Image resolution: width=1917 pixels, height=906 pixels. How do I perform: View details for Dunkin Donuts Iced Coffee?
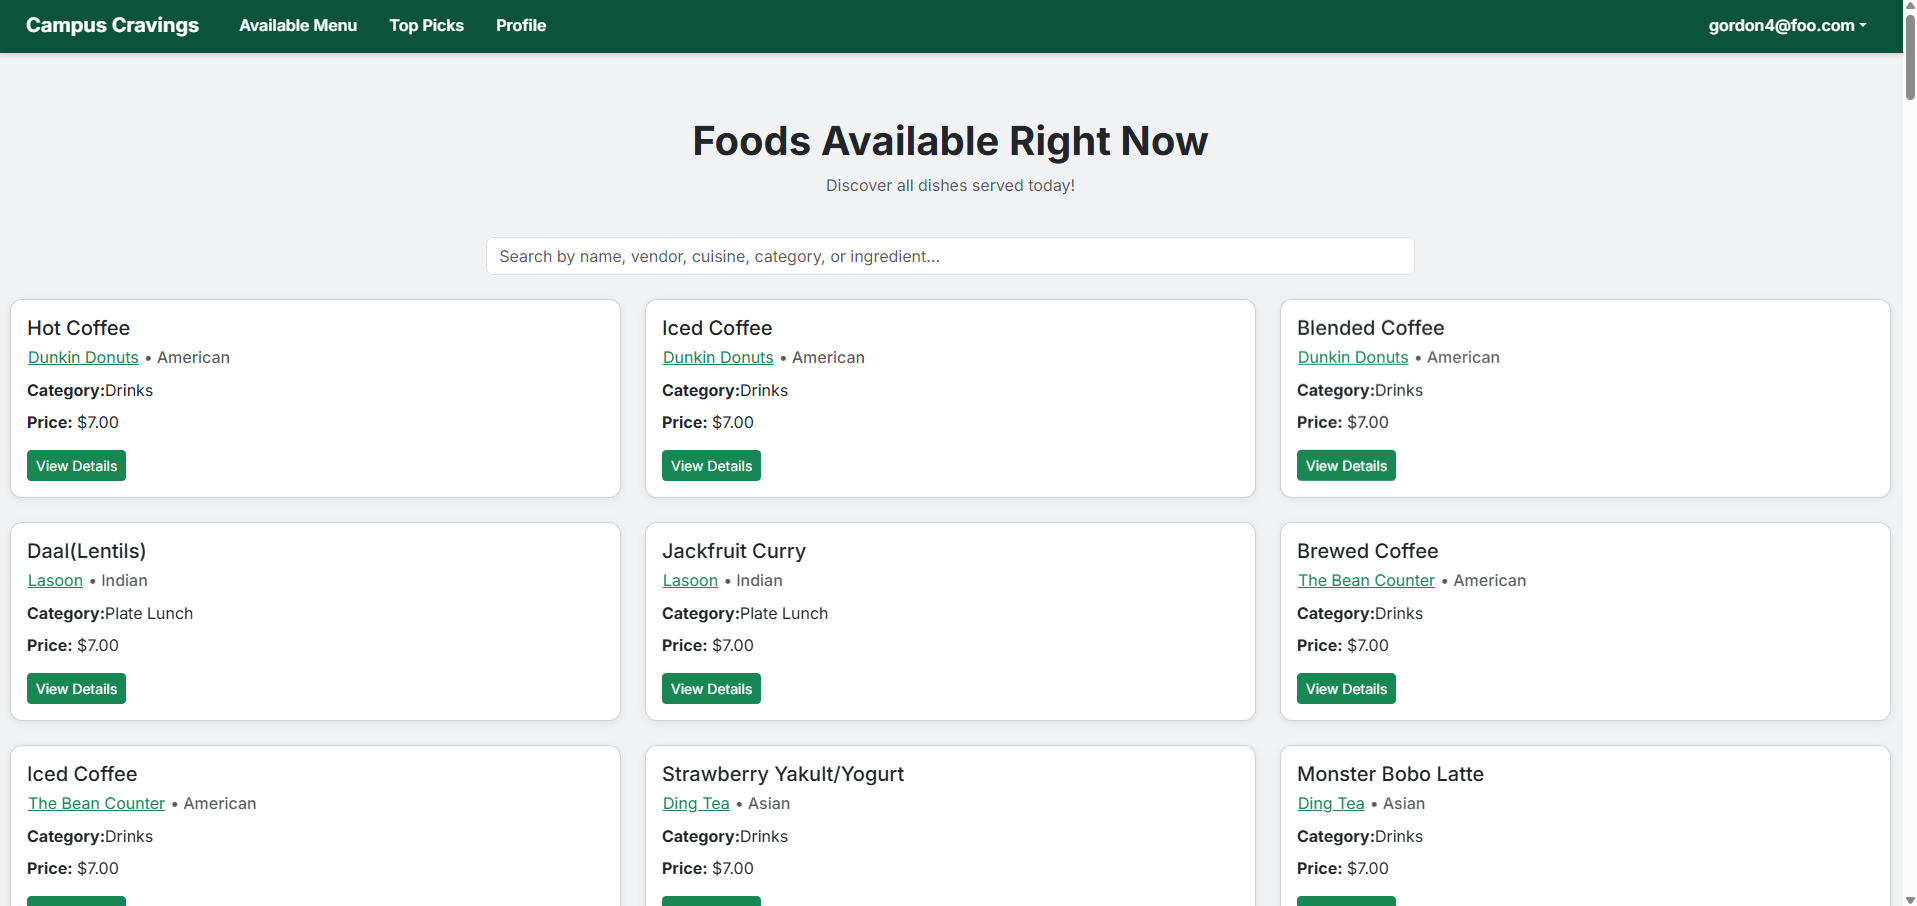pyautogui.click(x=711, y=466)
